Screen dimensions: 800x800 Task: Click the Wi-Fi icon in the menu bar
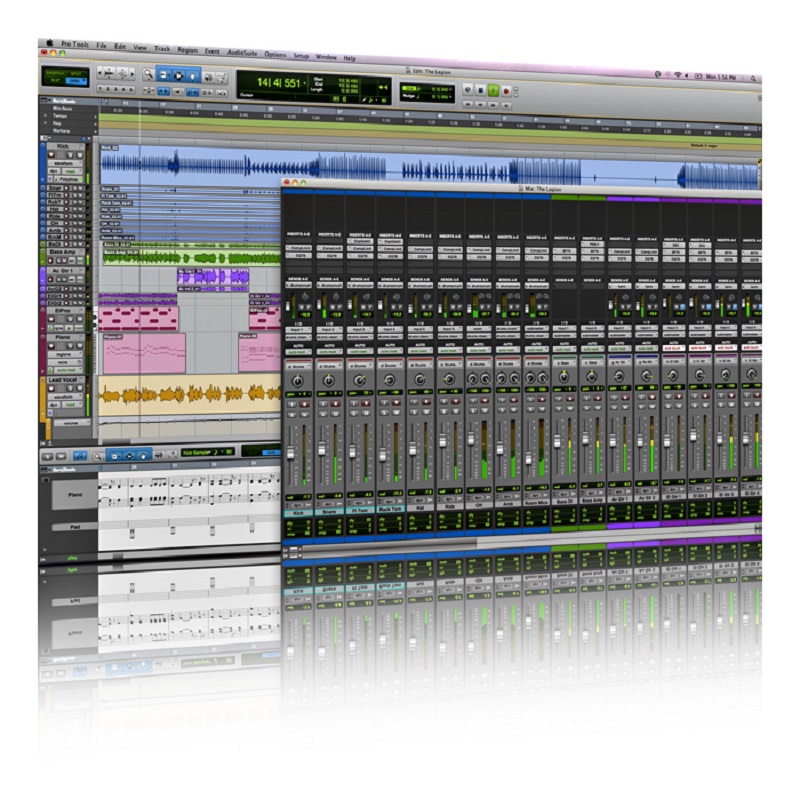(678, 73)
